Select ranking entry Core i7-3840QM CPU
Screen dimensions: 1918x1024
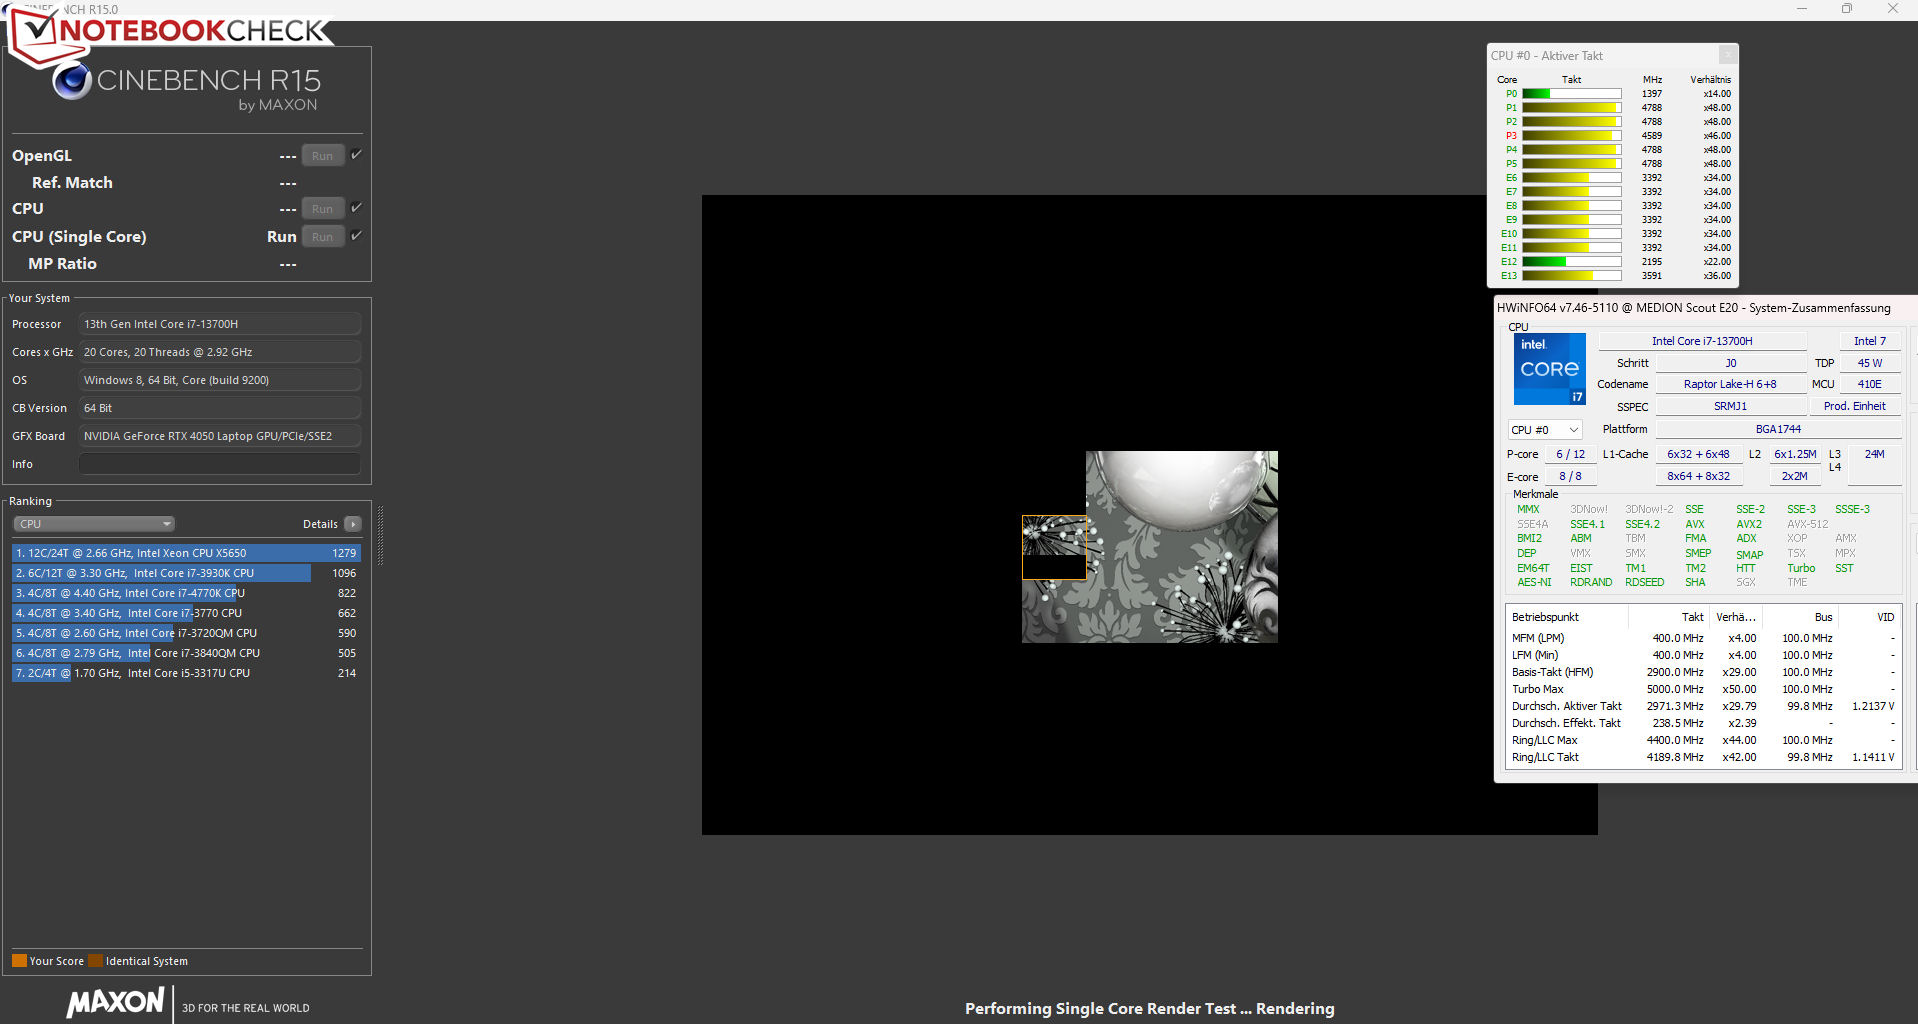[186, 653]
